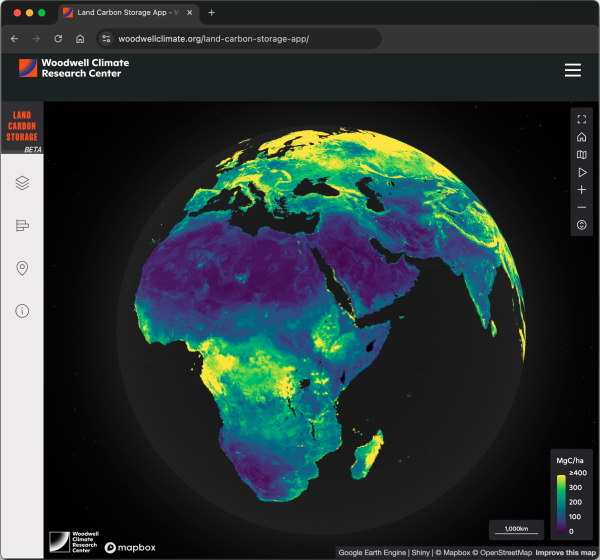Open the hamburger navigation menu
This screenshot has width=600, height=560.
[572, 70]
